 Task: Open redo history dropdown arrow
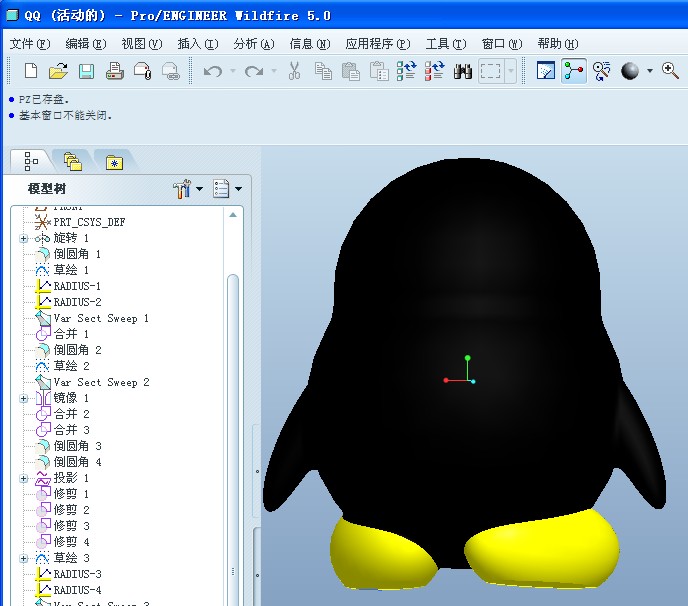click(274, 70)
